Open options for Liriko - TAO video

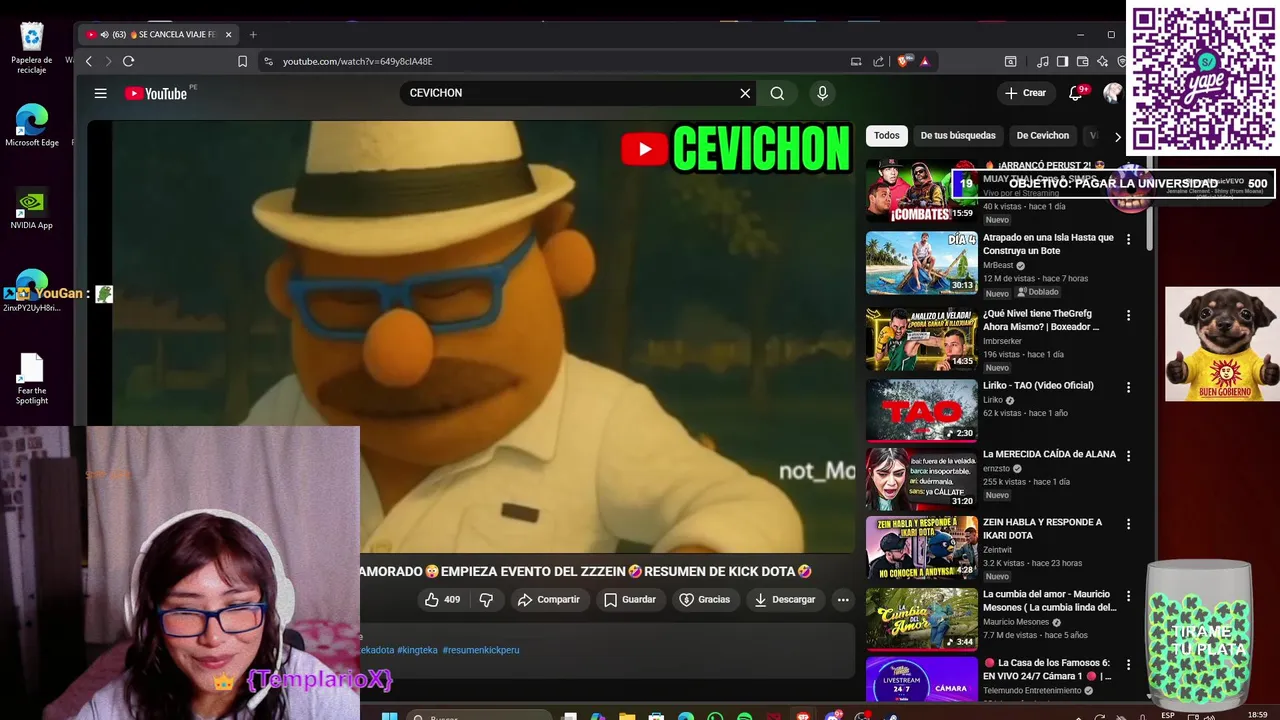[1128, 387]
